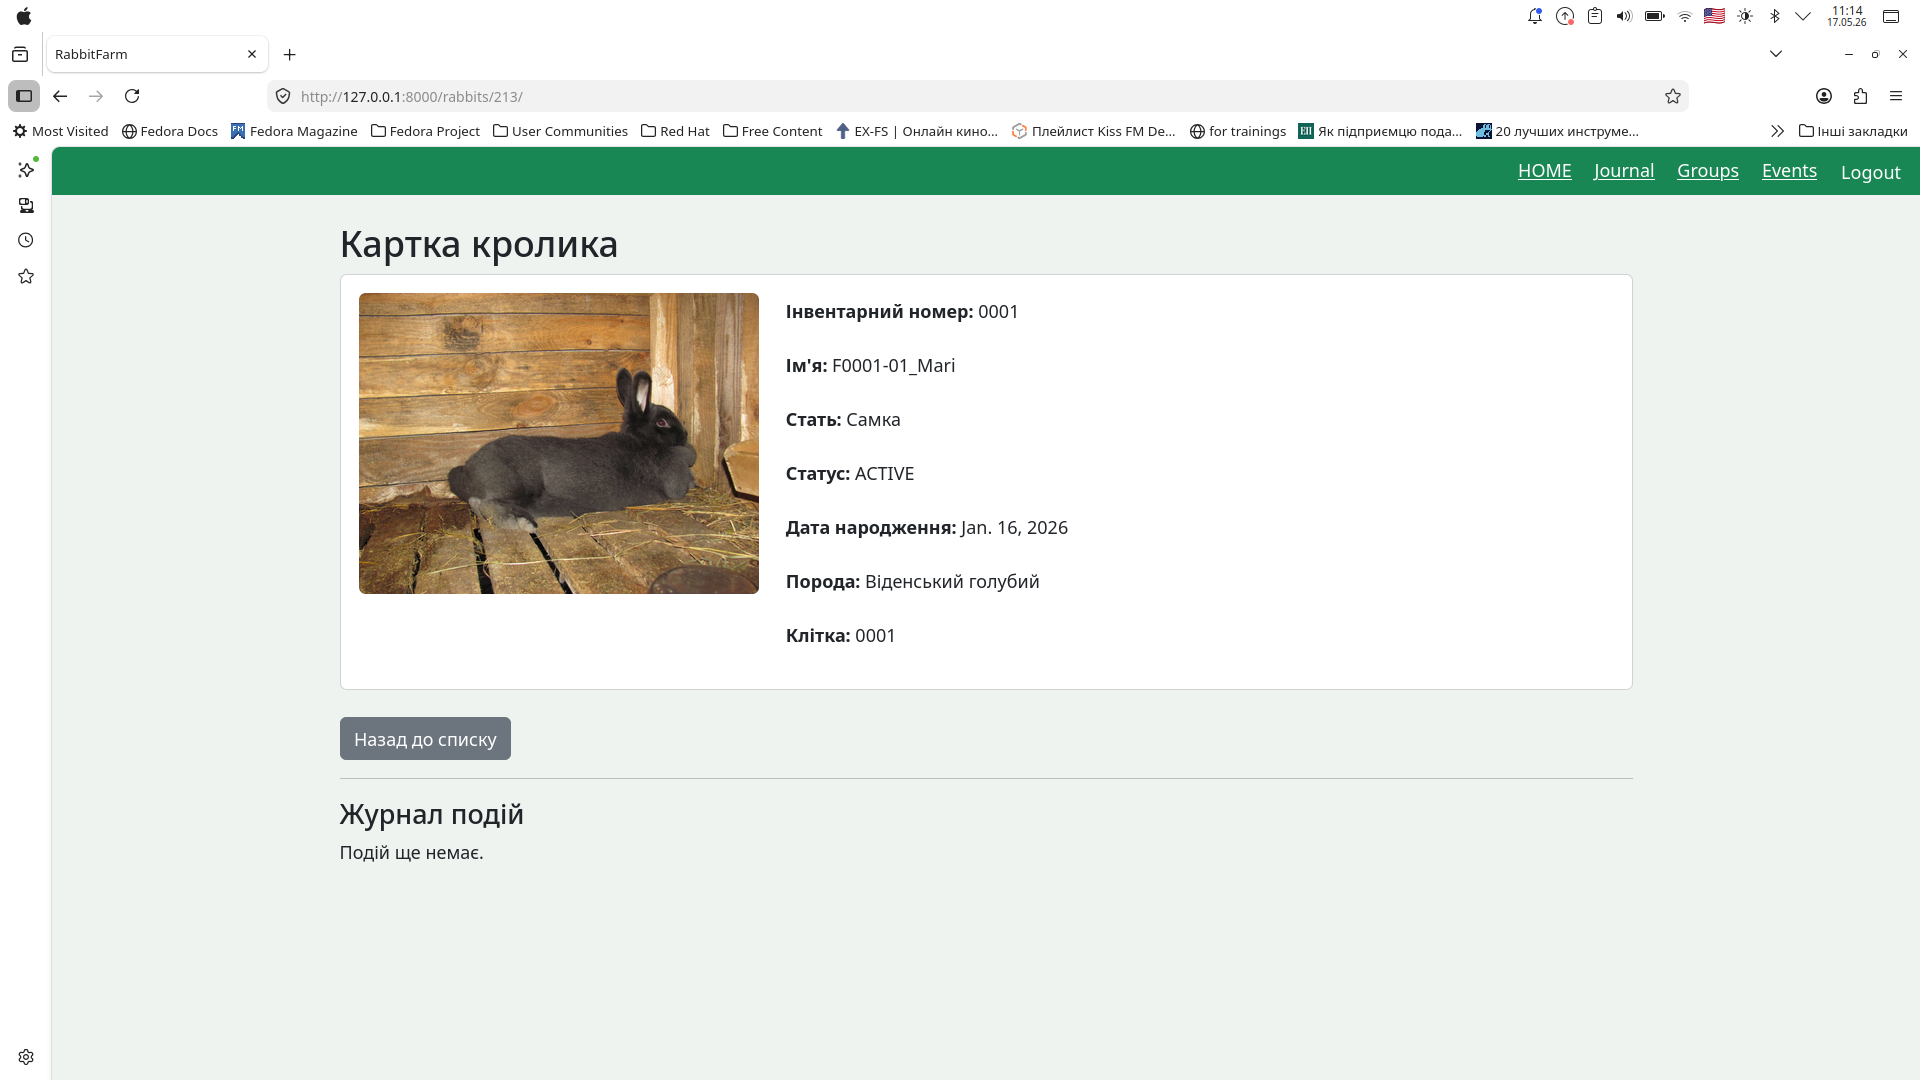Open the Apple menu

tap(24, 16)
